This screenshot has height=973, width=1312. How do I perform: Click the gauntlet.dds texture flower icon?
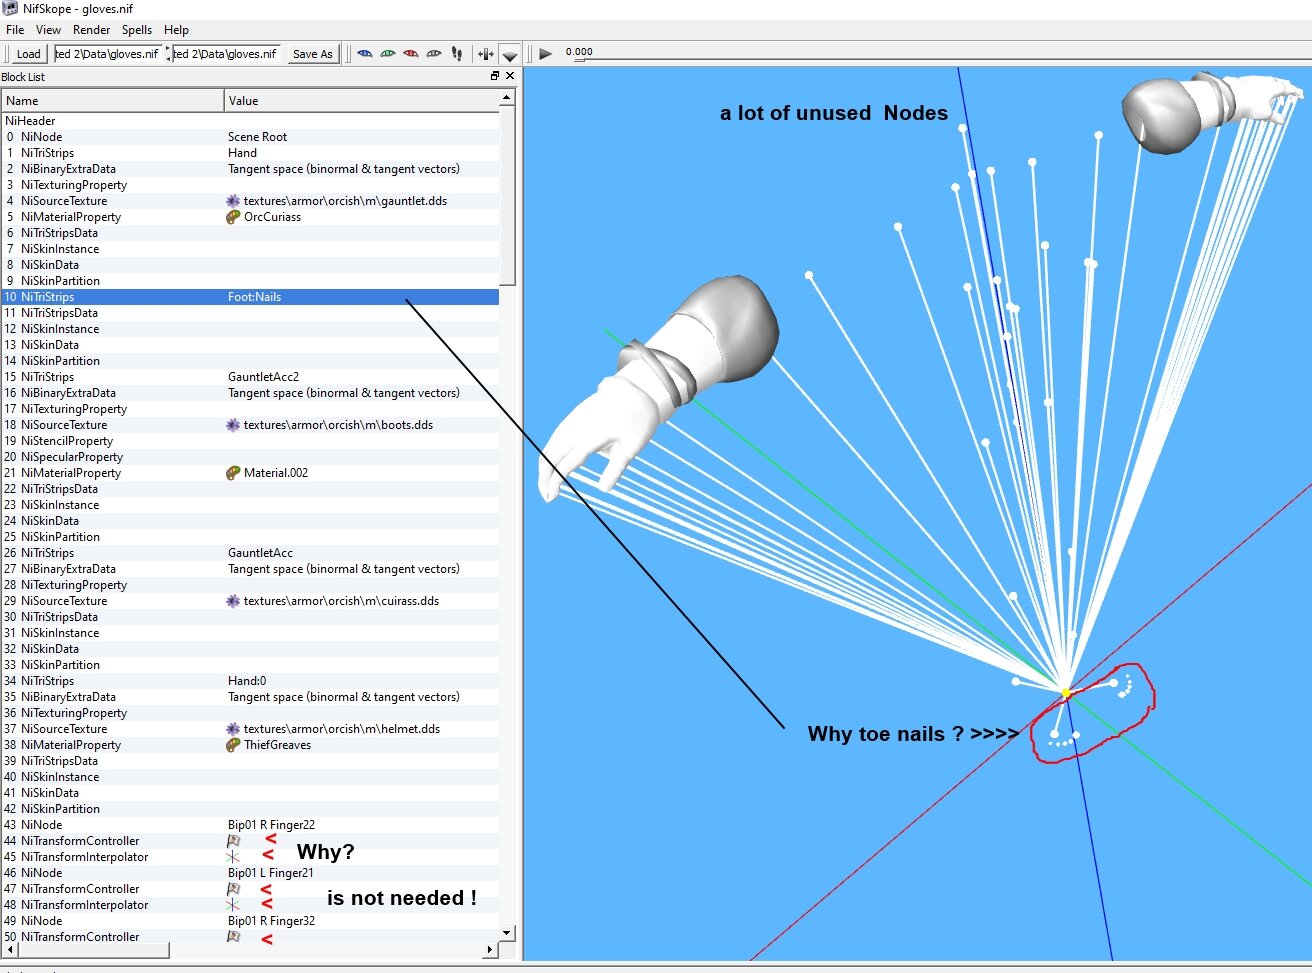coord(233,201)
